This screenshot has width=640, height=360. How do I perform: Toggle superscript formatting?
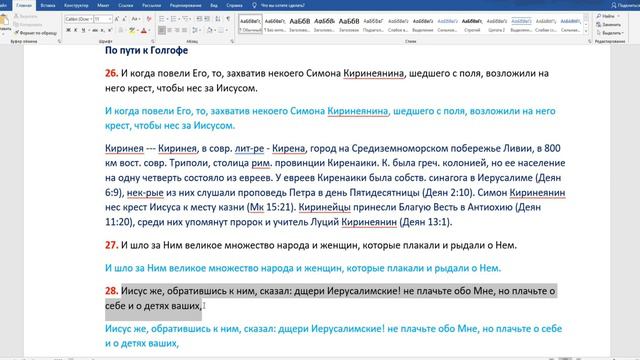[109, 30]
